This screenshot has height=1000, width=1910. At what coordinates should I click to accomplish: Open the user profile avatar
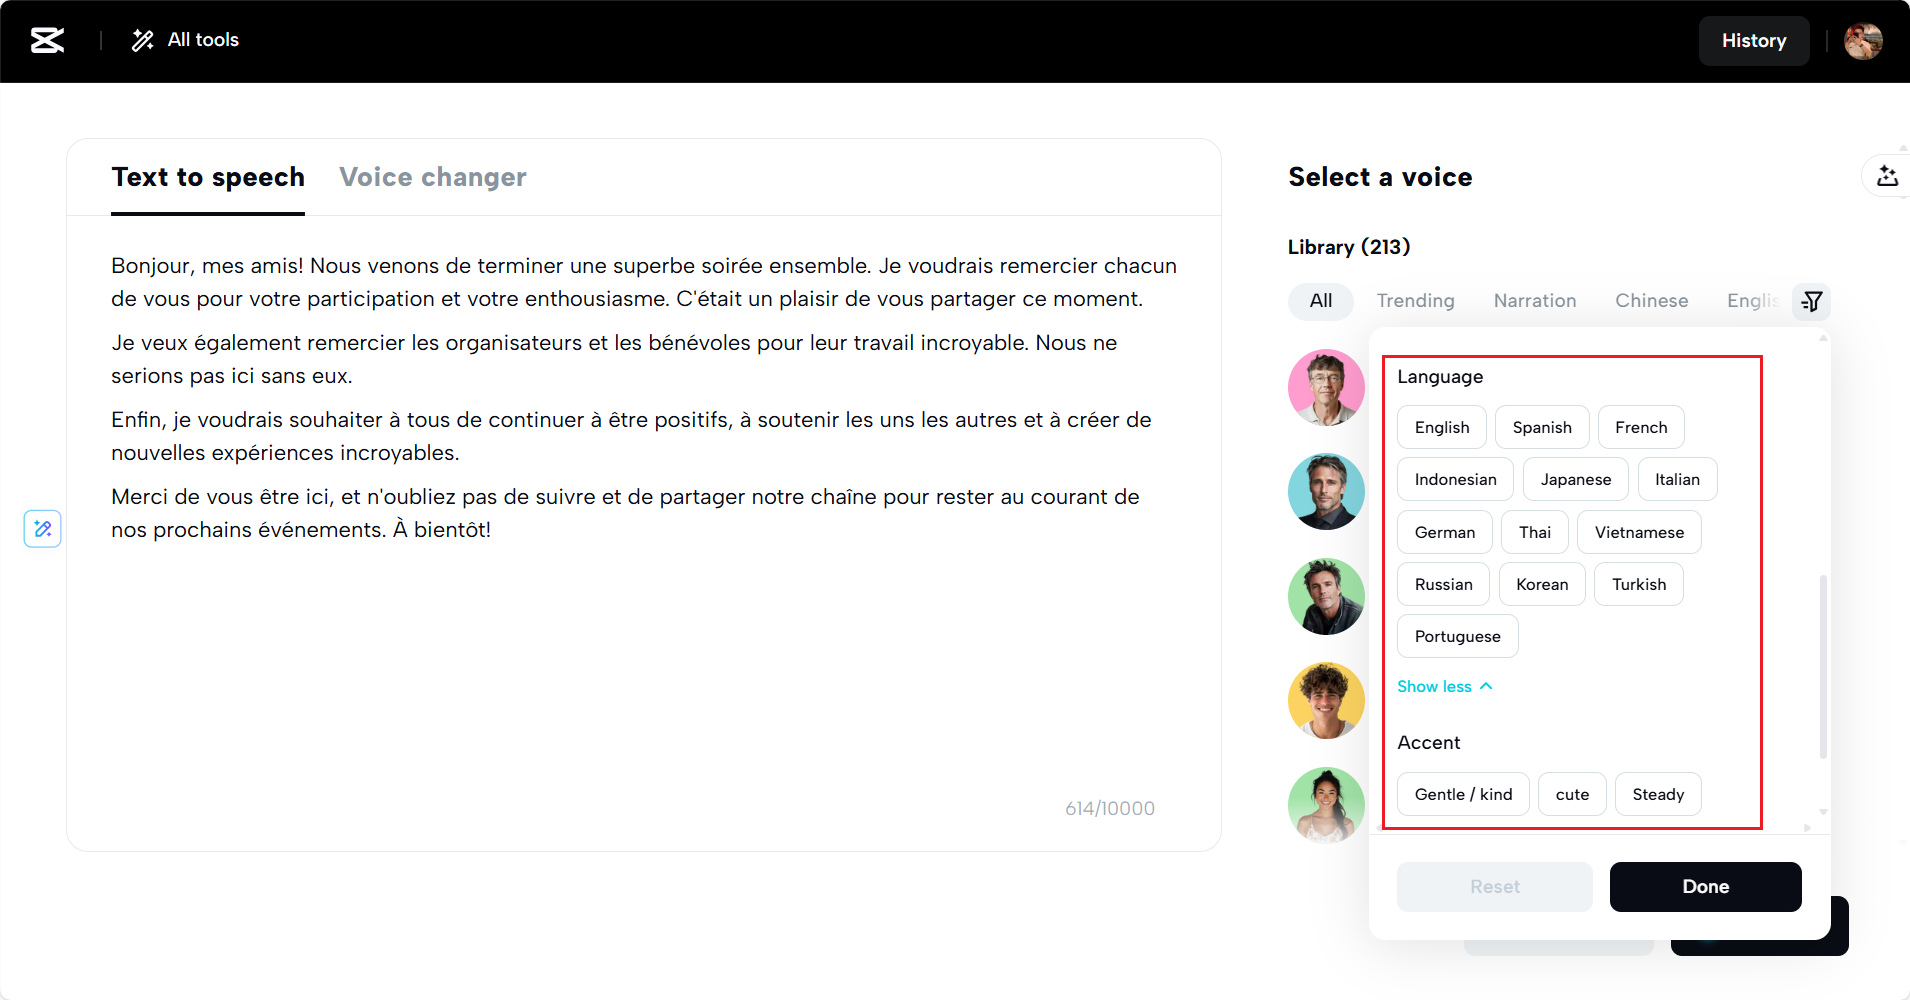click(x=1863, y=41)
